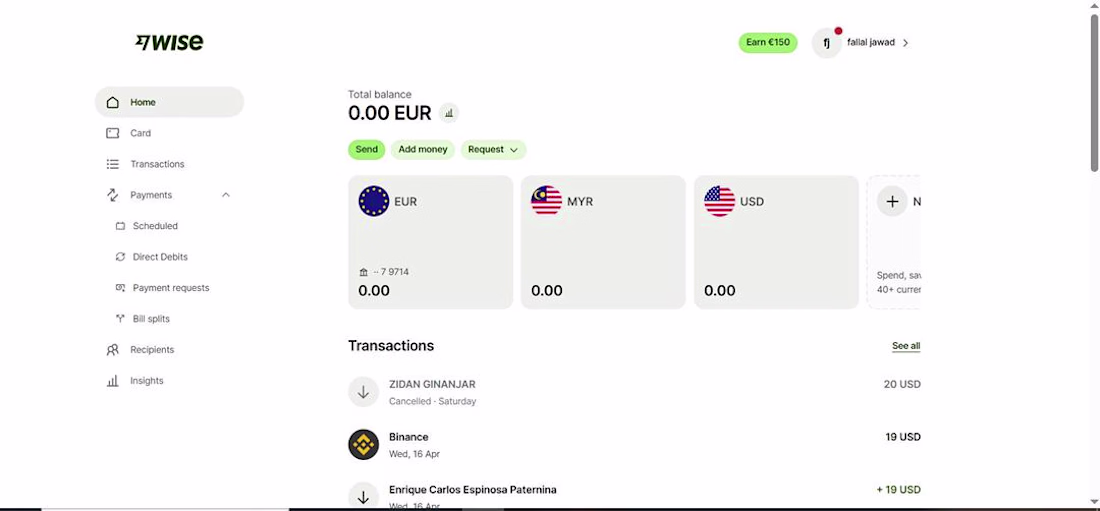The width and height of the screenshot is (1100, 511).
Task: Open account menu arrow next to fallal jawad
Action: point(906,43)
